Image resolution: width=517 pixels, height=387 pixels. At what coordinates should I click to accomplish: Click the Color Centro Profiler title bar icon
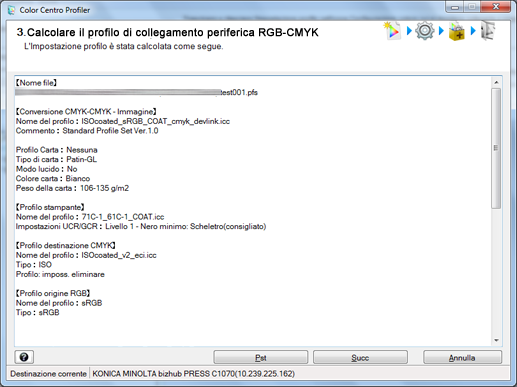[11, 10]
